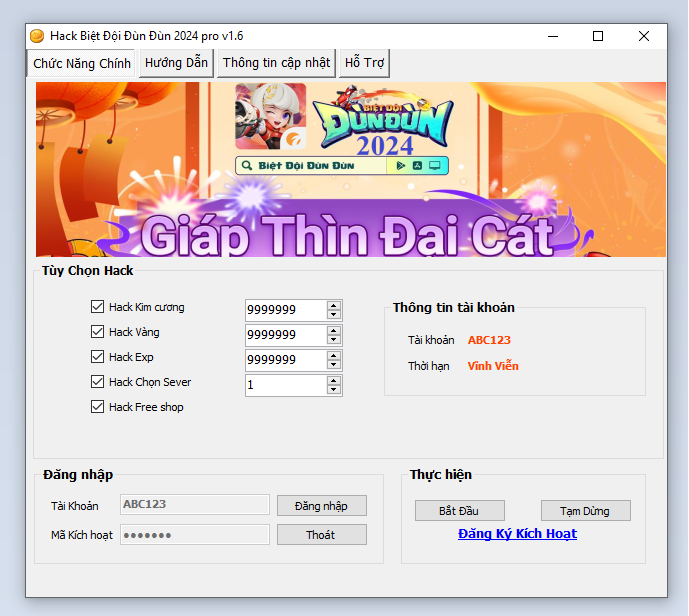Screen dimensions: 689x616
Task: Click the Mã Kích hoạt password field
Action: [195, 535]
